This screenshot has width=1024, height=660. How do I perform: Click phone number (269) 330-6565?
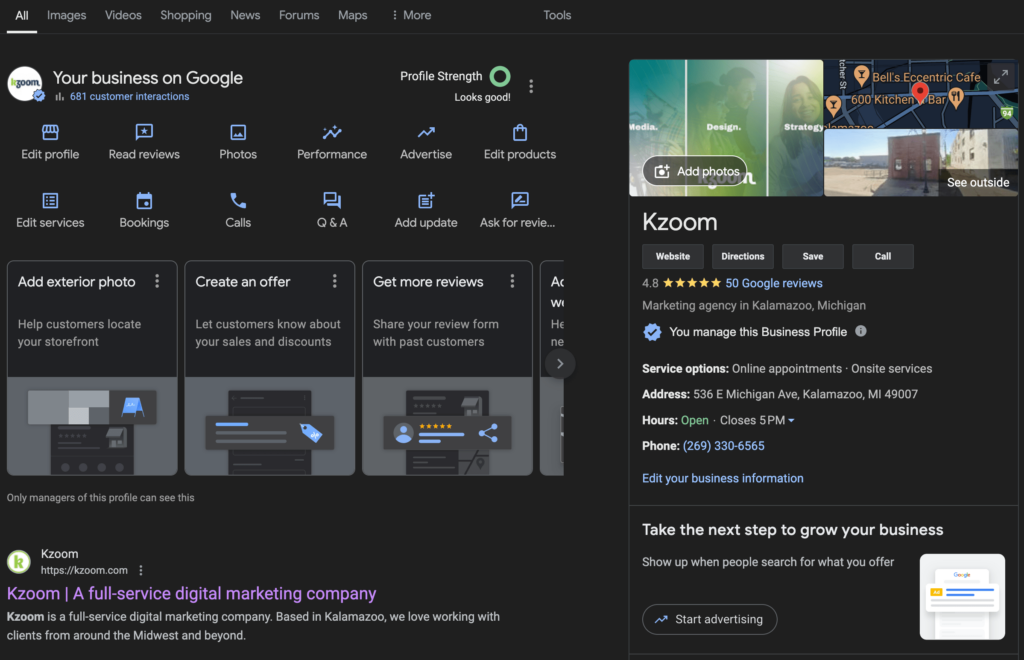pyautogui.click(x=723, y=446)
